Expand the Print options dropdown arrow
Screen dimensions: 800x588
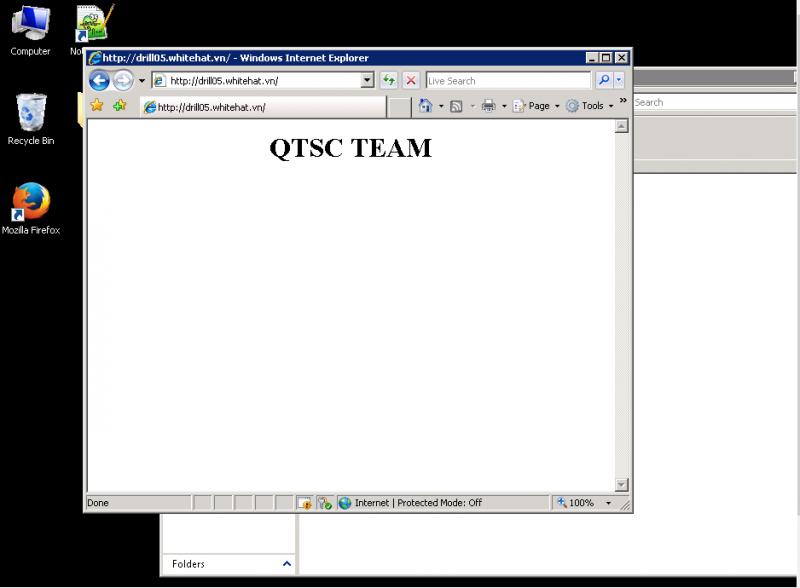504,106
